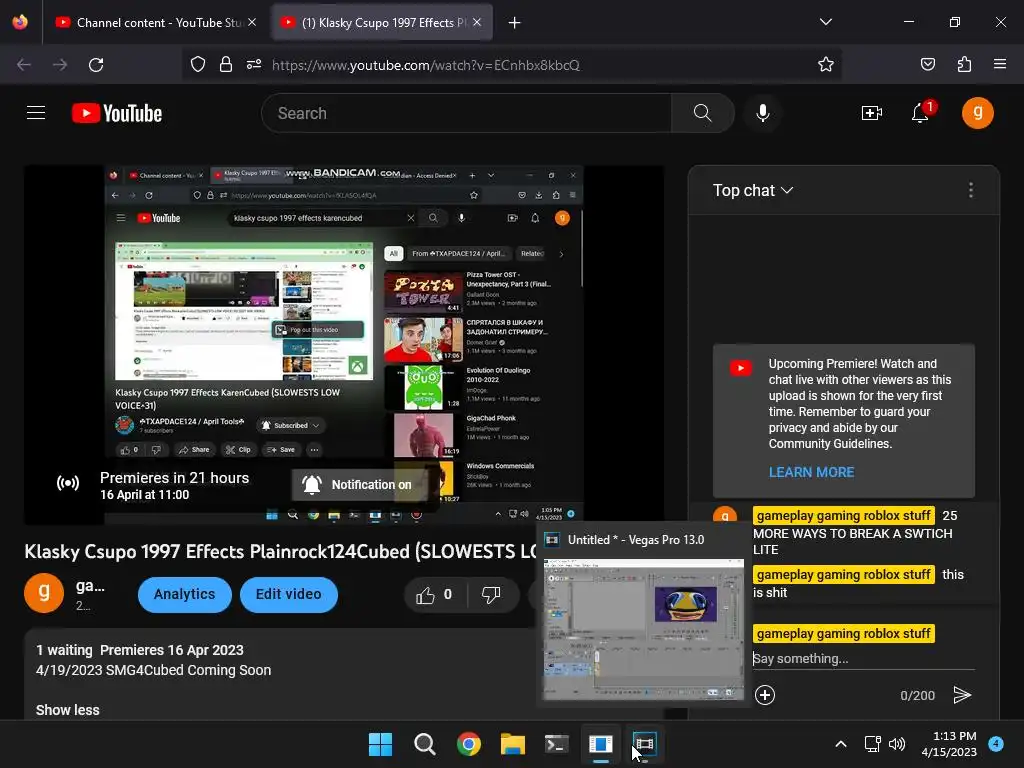Click the Edit video button
Screen dimensions: 1024x768
tap(289, 594)
